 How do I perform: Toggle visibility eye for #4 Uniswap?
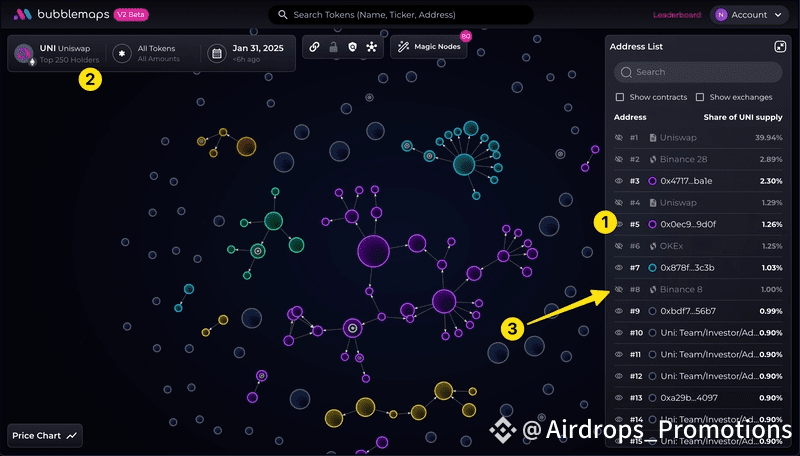tap(619, 202)
